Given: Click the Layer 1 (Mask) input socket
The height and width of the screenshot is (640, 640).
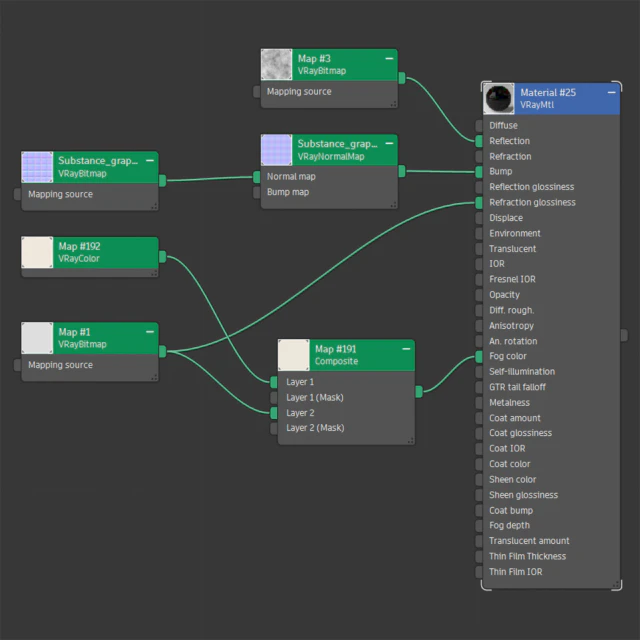Looking at the screenshot, I should pos(274,398).
